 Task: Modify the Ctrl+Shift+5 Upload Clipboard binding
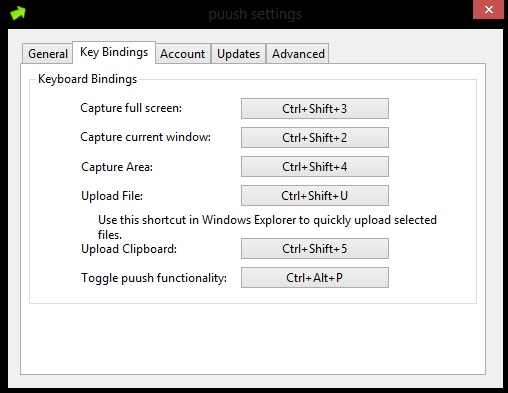click(x=315, y=249)
